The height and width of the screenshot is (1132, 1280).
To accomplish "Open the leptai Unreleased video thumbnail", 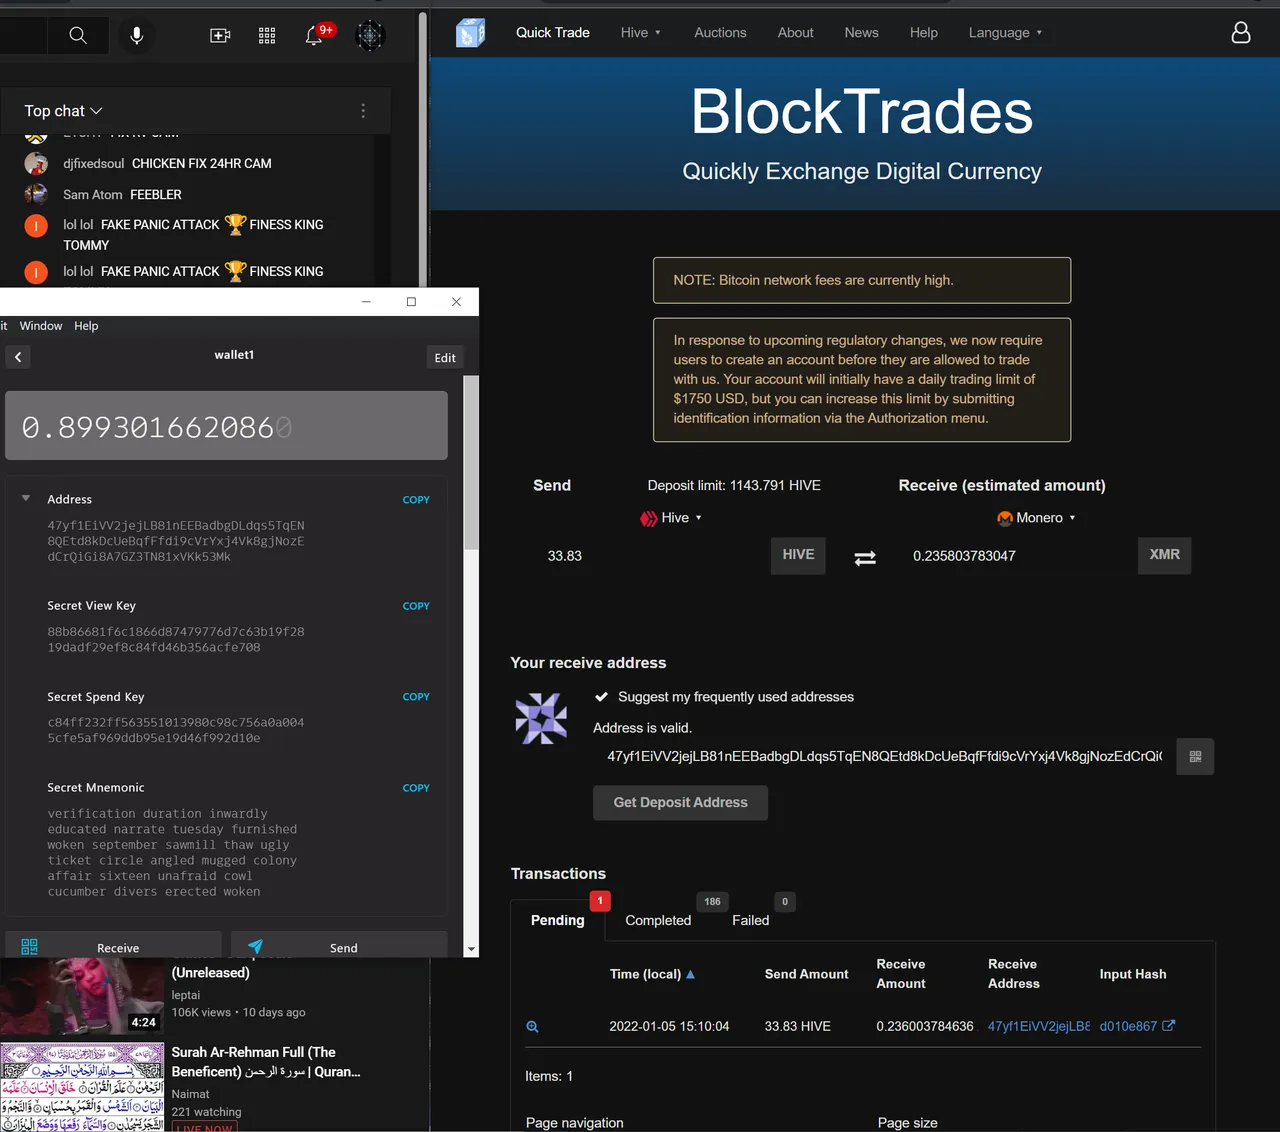I will [82, 996].
